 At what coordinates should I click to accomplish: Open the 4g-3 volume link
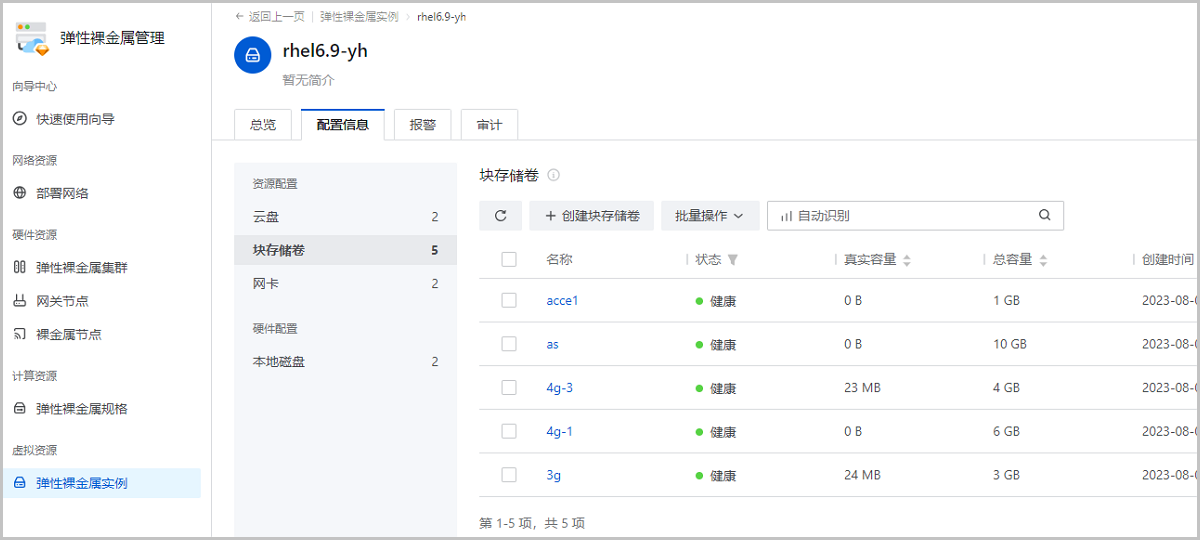[x=559, y=388]
